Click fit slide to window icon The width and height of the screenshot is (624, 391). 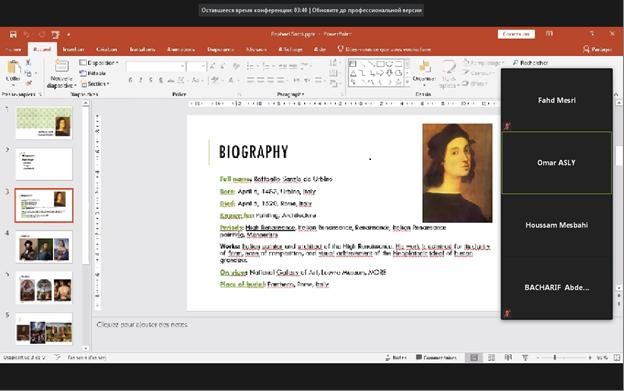tap(616, 358)
